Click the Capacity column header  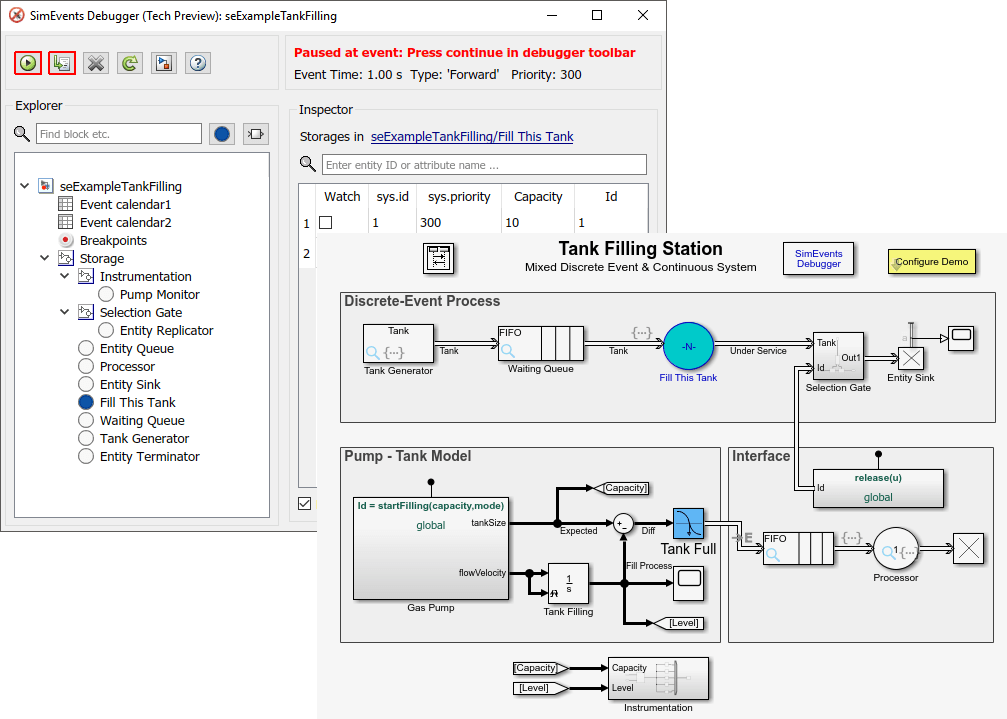coord(538,196)
